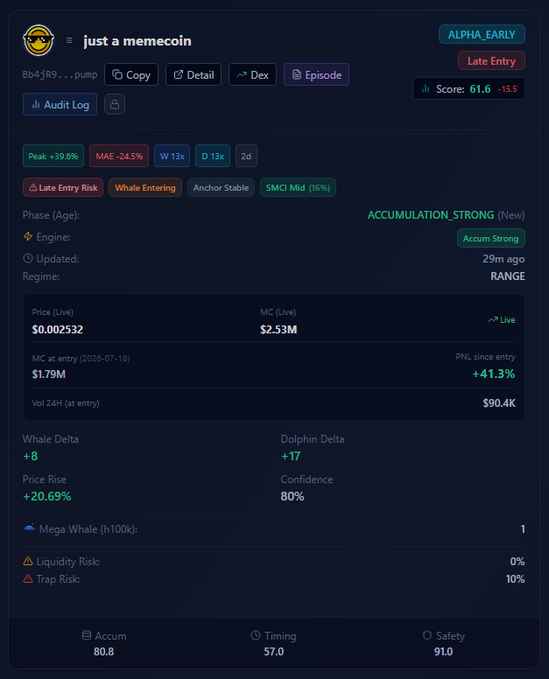Open the Dex chart link
This screenshot has height=679, width=549.
point(252,75)
